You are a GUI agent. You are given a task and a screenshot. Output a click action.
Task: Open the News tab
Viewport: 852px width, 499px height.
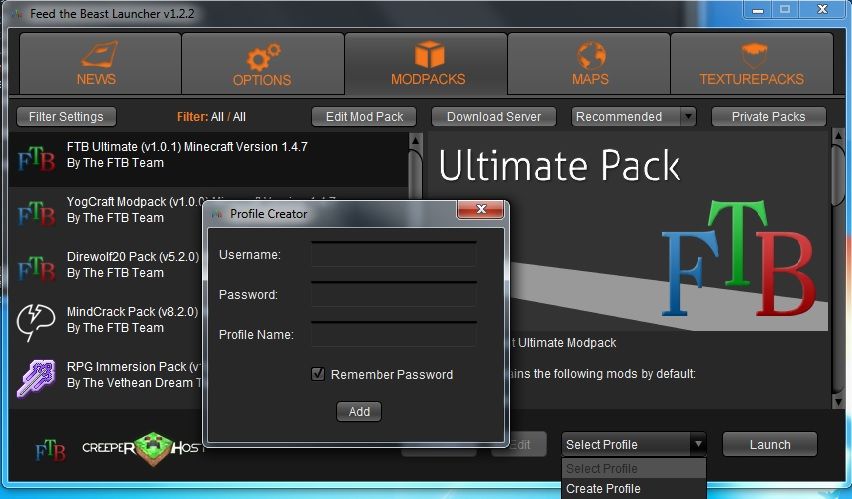click(x=100, y=64)
